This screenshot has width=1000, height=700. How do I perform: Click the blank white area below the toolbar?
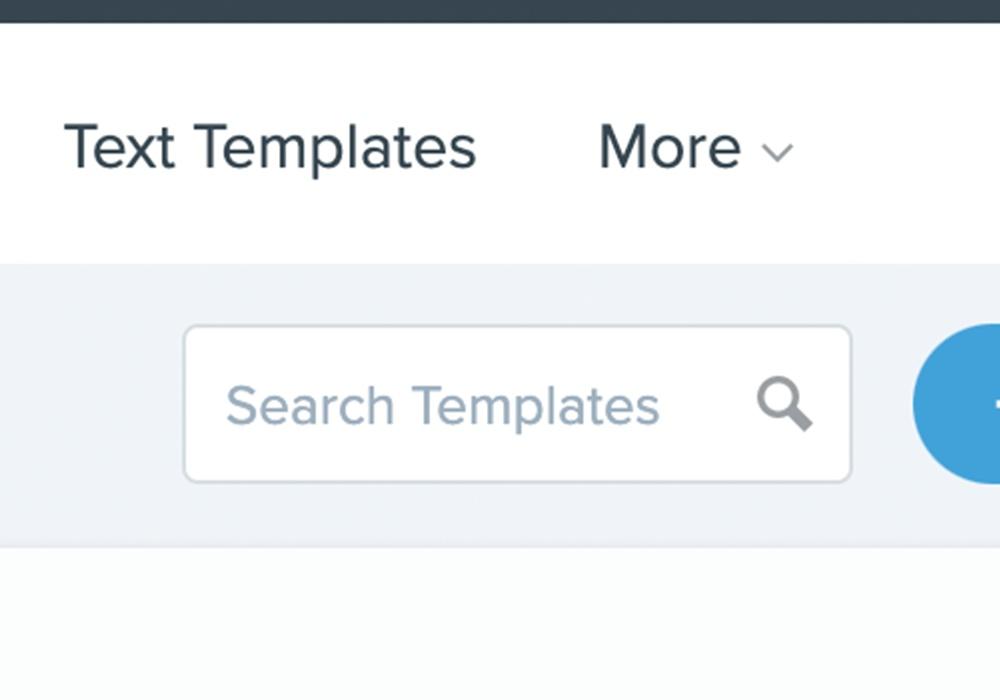pyautogui.click(x=500, y=623)
